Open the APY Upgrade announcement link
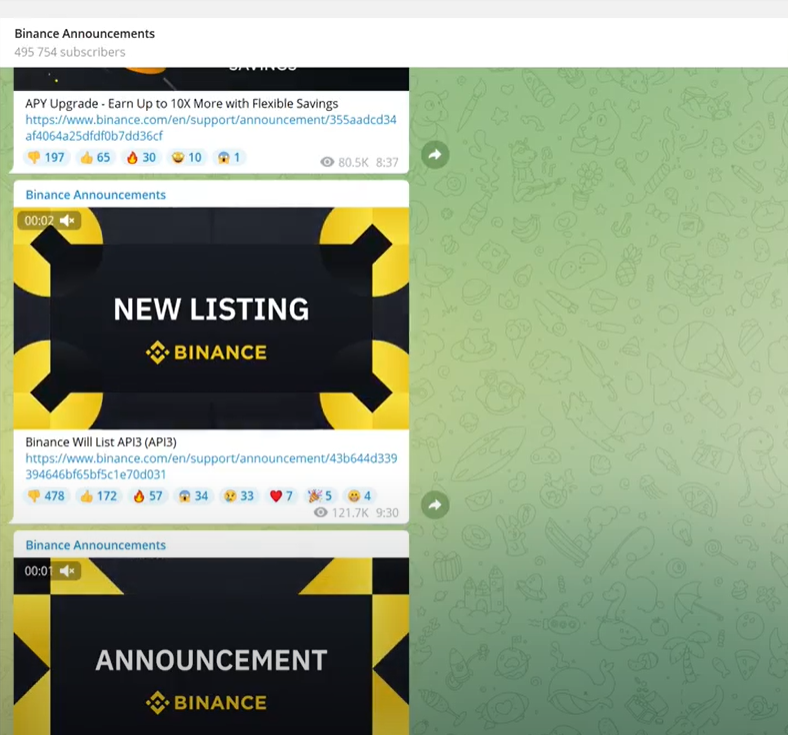 [x=211, y=128]
